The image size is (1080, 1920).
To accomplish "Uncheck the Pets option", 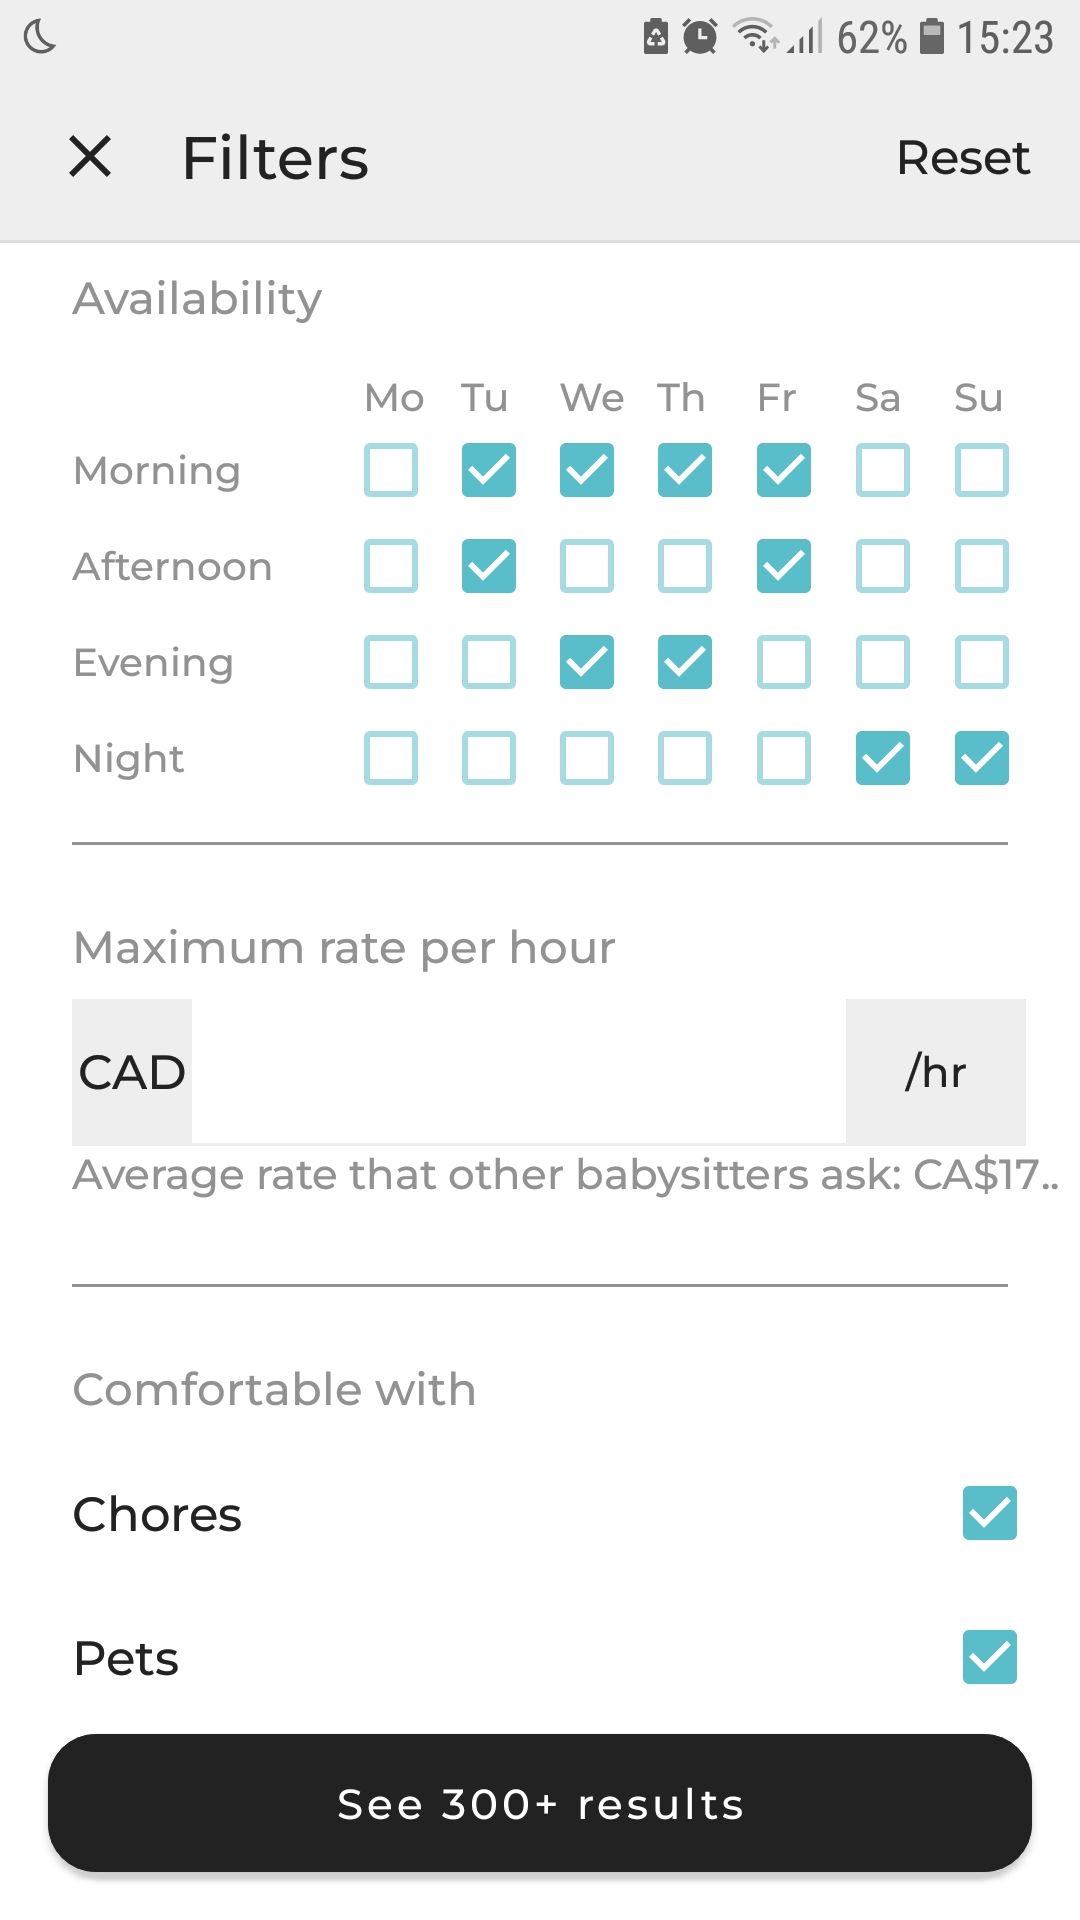I will pyautogui.click(x=989, y=1657).
